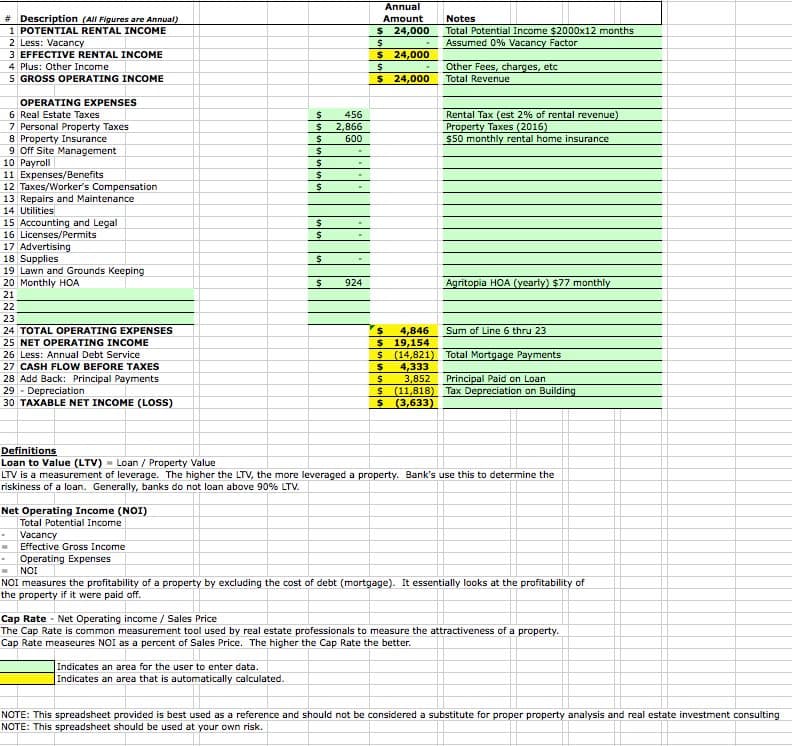
Task: Select the Monthly HOA value 924
Action: click(x=339, y=283)
